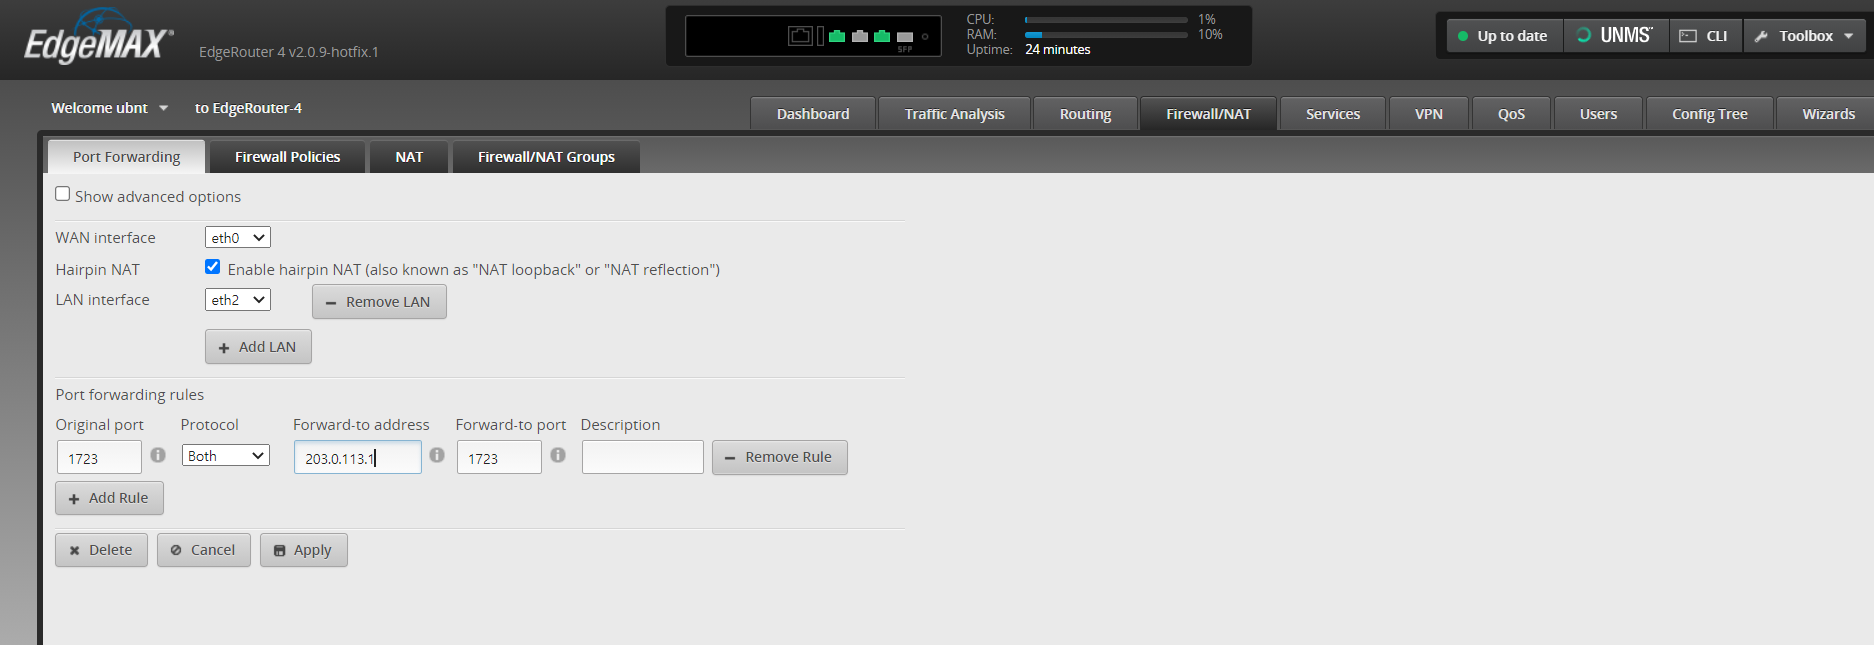Click info icon beside Original port field

click(x=158, y=455)
